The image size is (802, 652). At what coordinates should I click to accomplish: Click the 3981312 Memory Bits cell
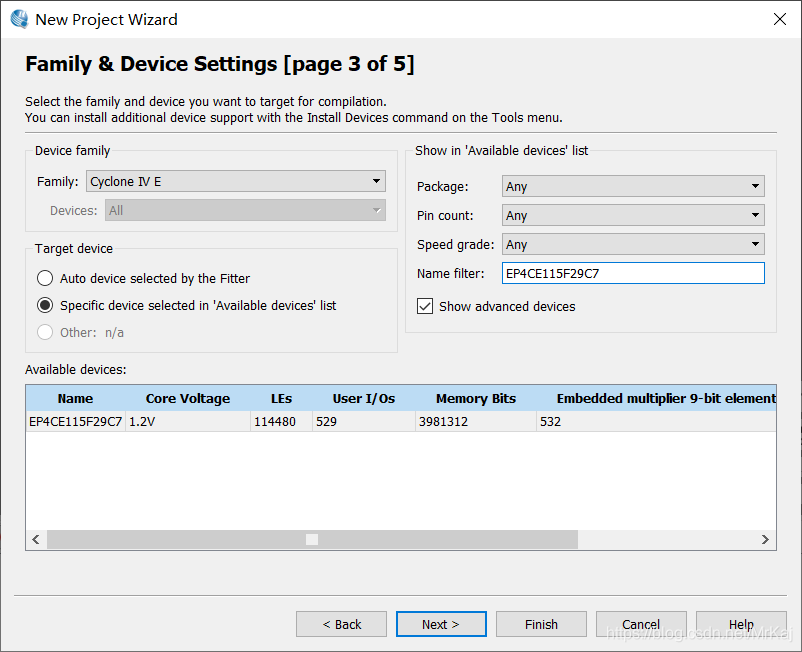click(476, 422)
